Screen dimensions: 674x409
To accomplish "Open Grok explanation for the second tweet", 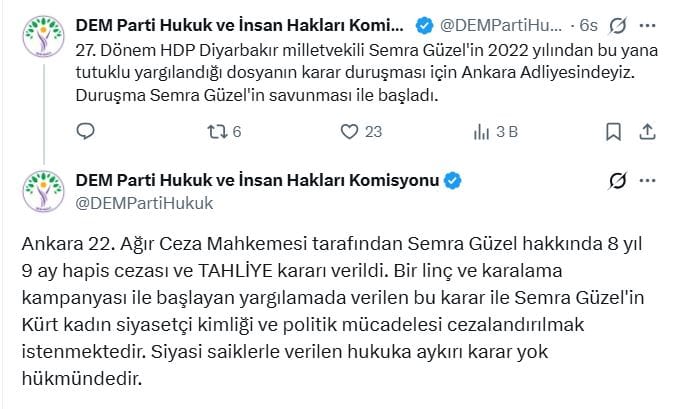I will coord(618,181).
